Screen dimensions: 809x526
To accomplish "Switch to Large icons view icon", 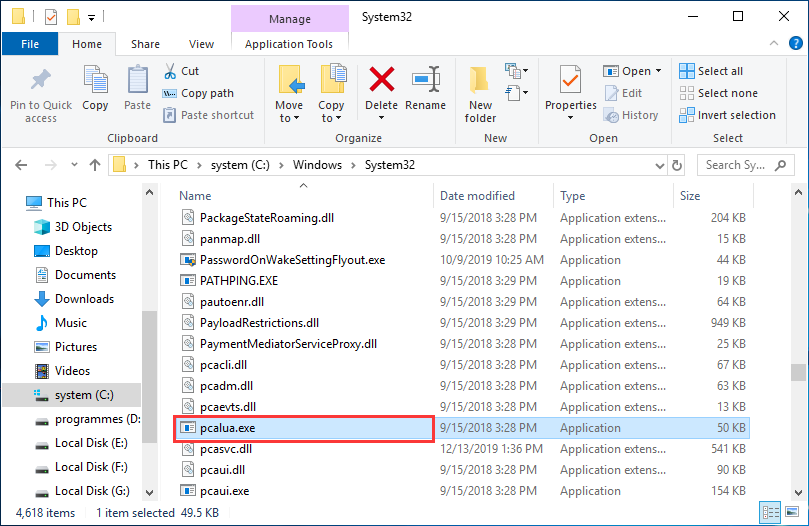I will tap(791, 512).
